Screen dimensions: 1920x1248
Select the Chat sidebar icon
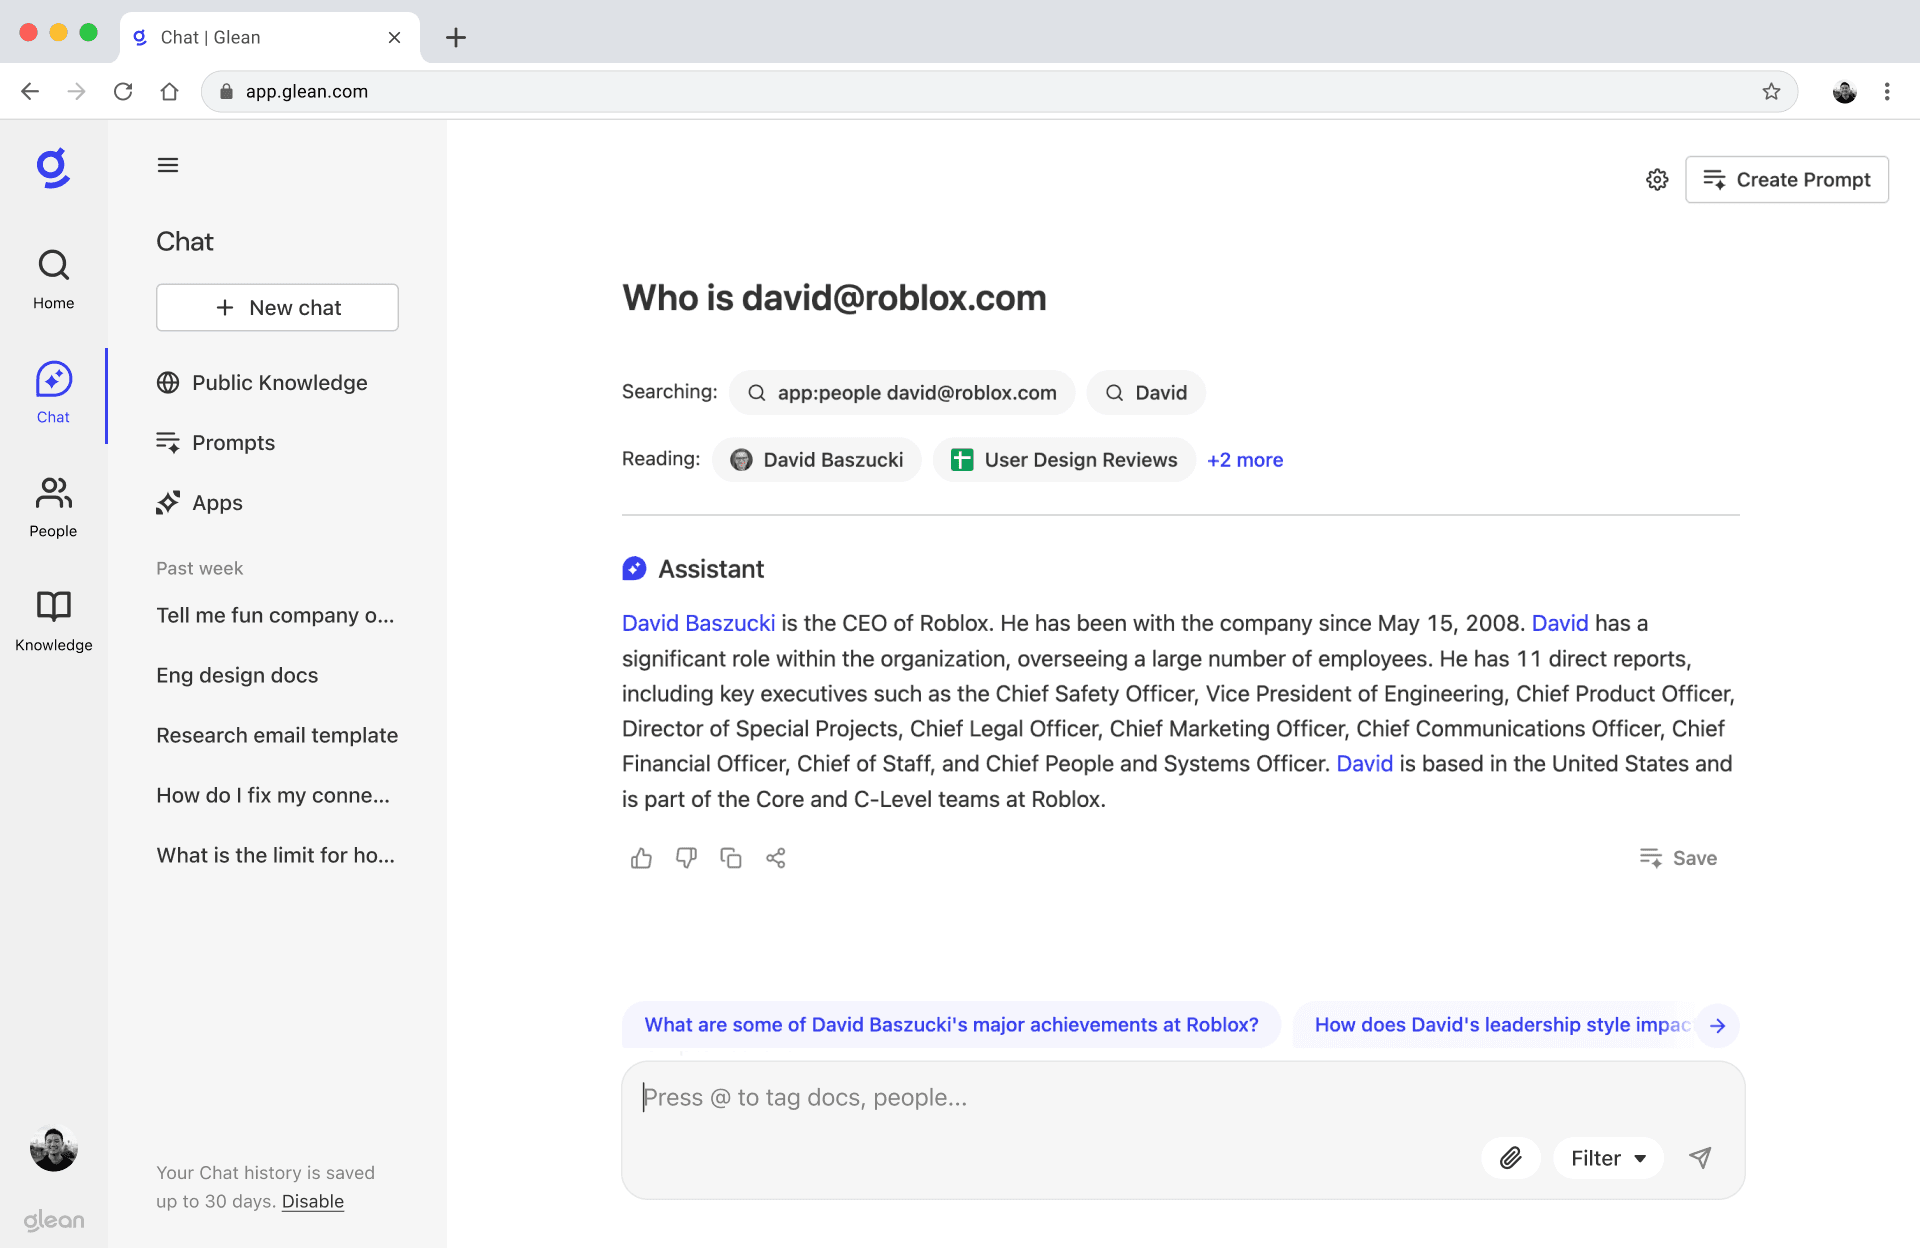tap(53, 393)
